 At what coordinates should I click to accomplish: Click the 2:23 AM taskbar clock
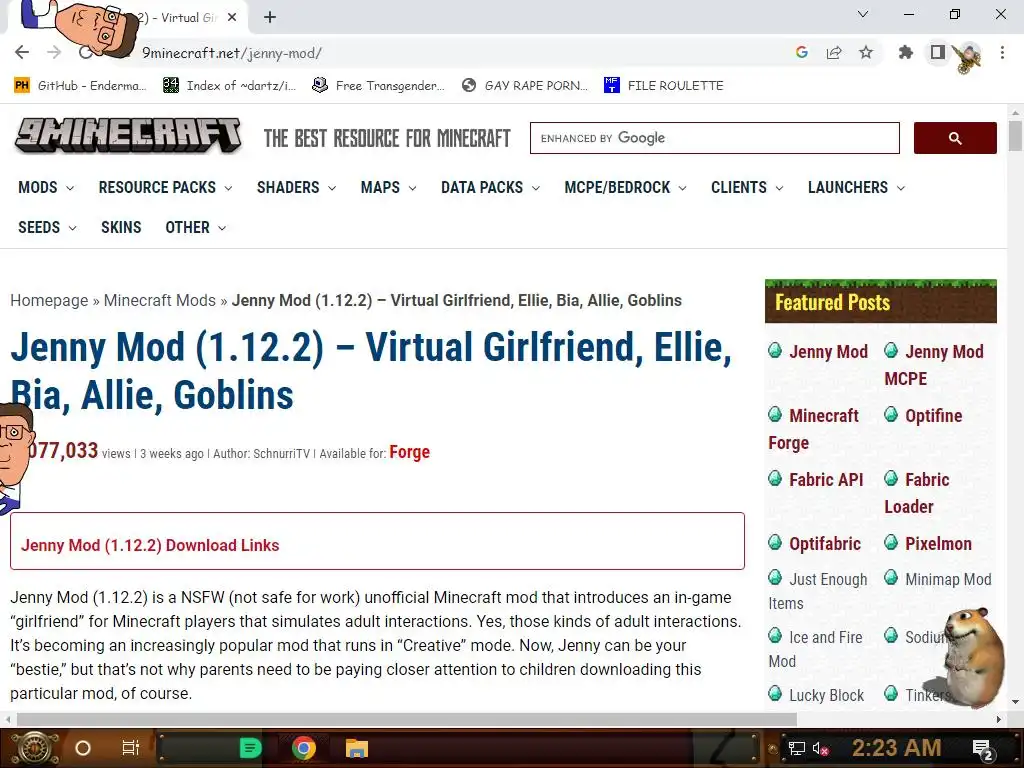897,748
